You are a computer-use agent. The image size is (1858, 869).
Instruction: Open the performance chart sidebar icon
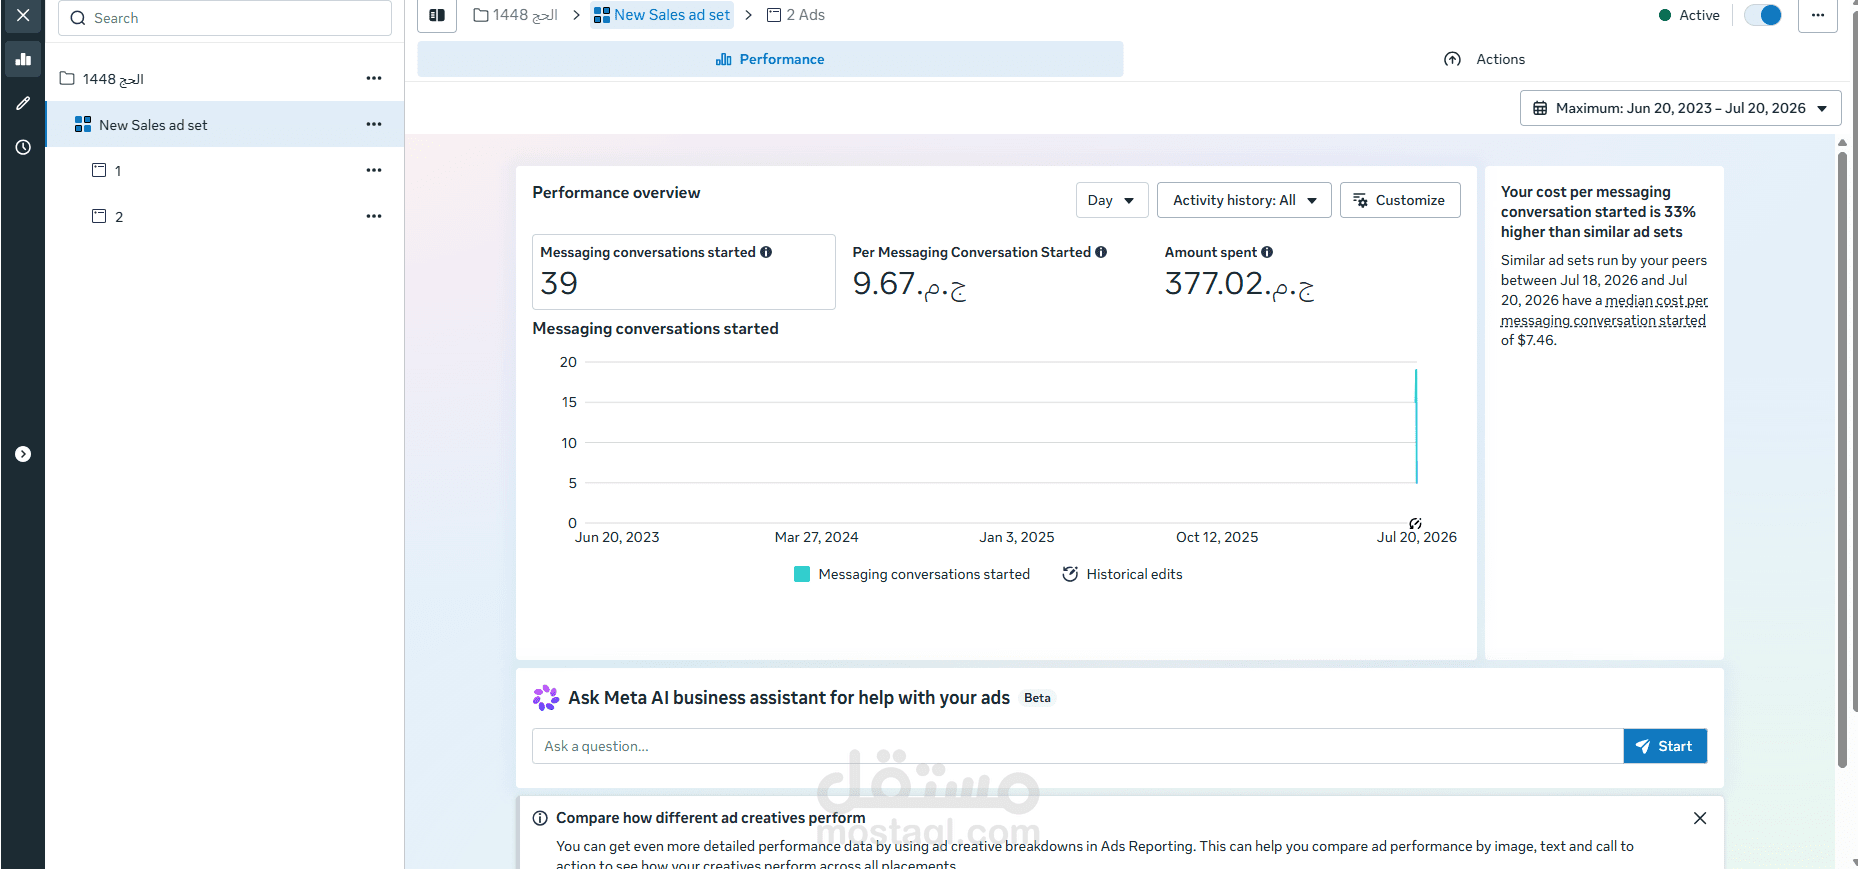tap(23, 59)
